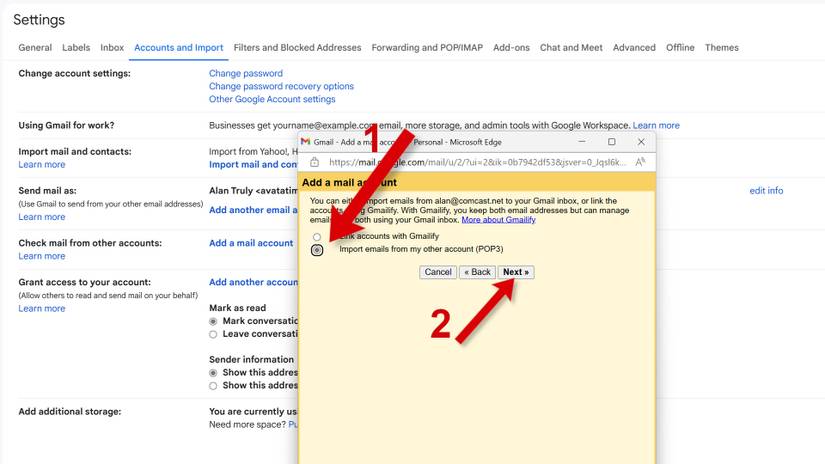The image size is (825, 464).
Task: Select the Mark conversation as read radio
Action: click(213, 321)
